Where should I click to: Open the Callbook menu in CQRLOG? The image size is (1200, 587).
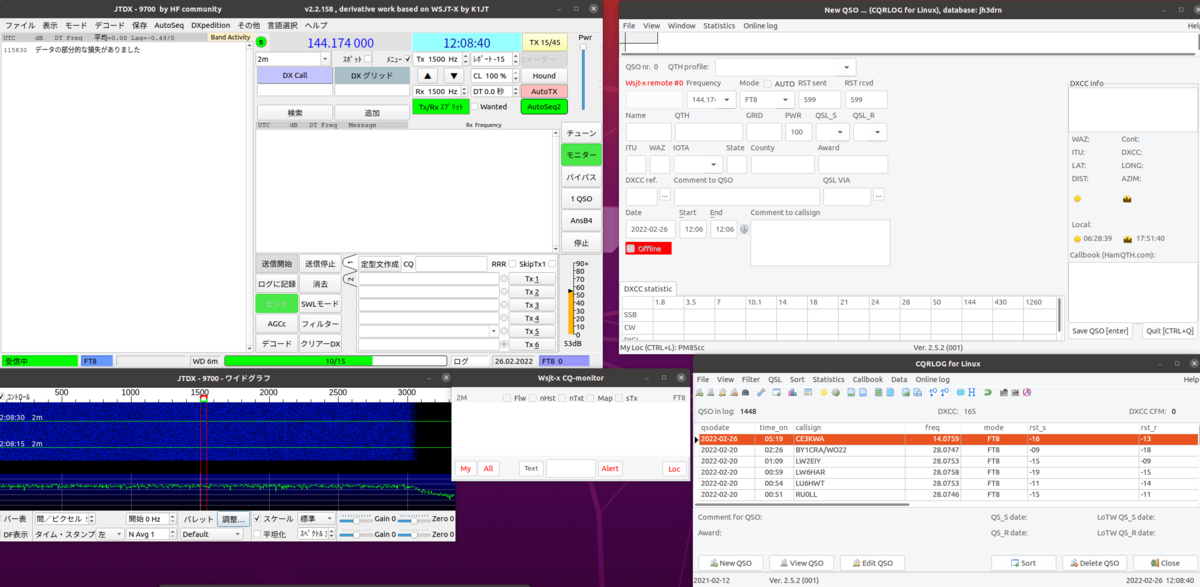point(867,380)
